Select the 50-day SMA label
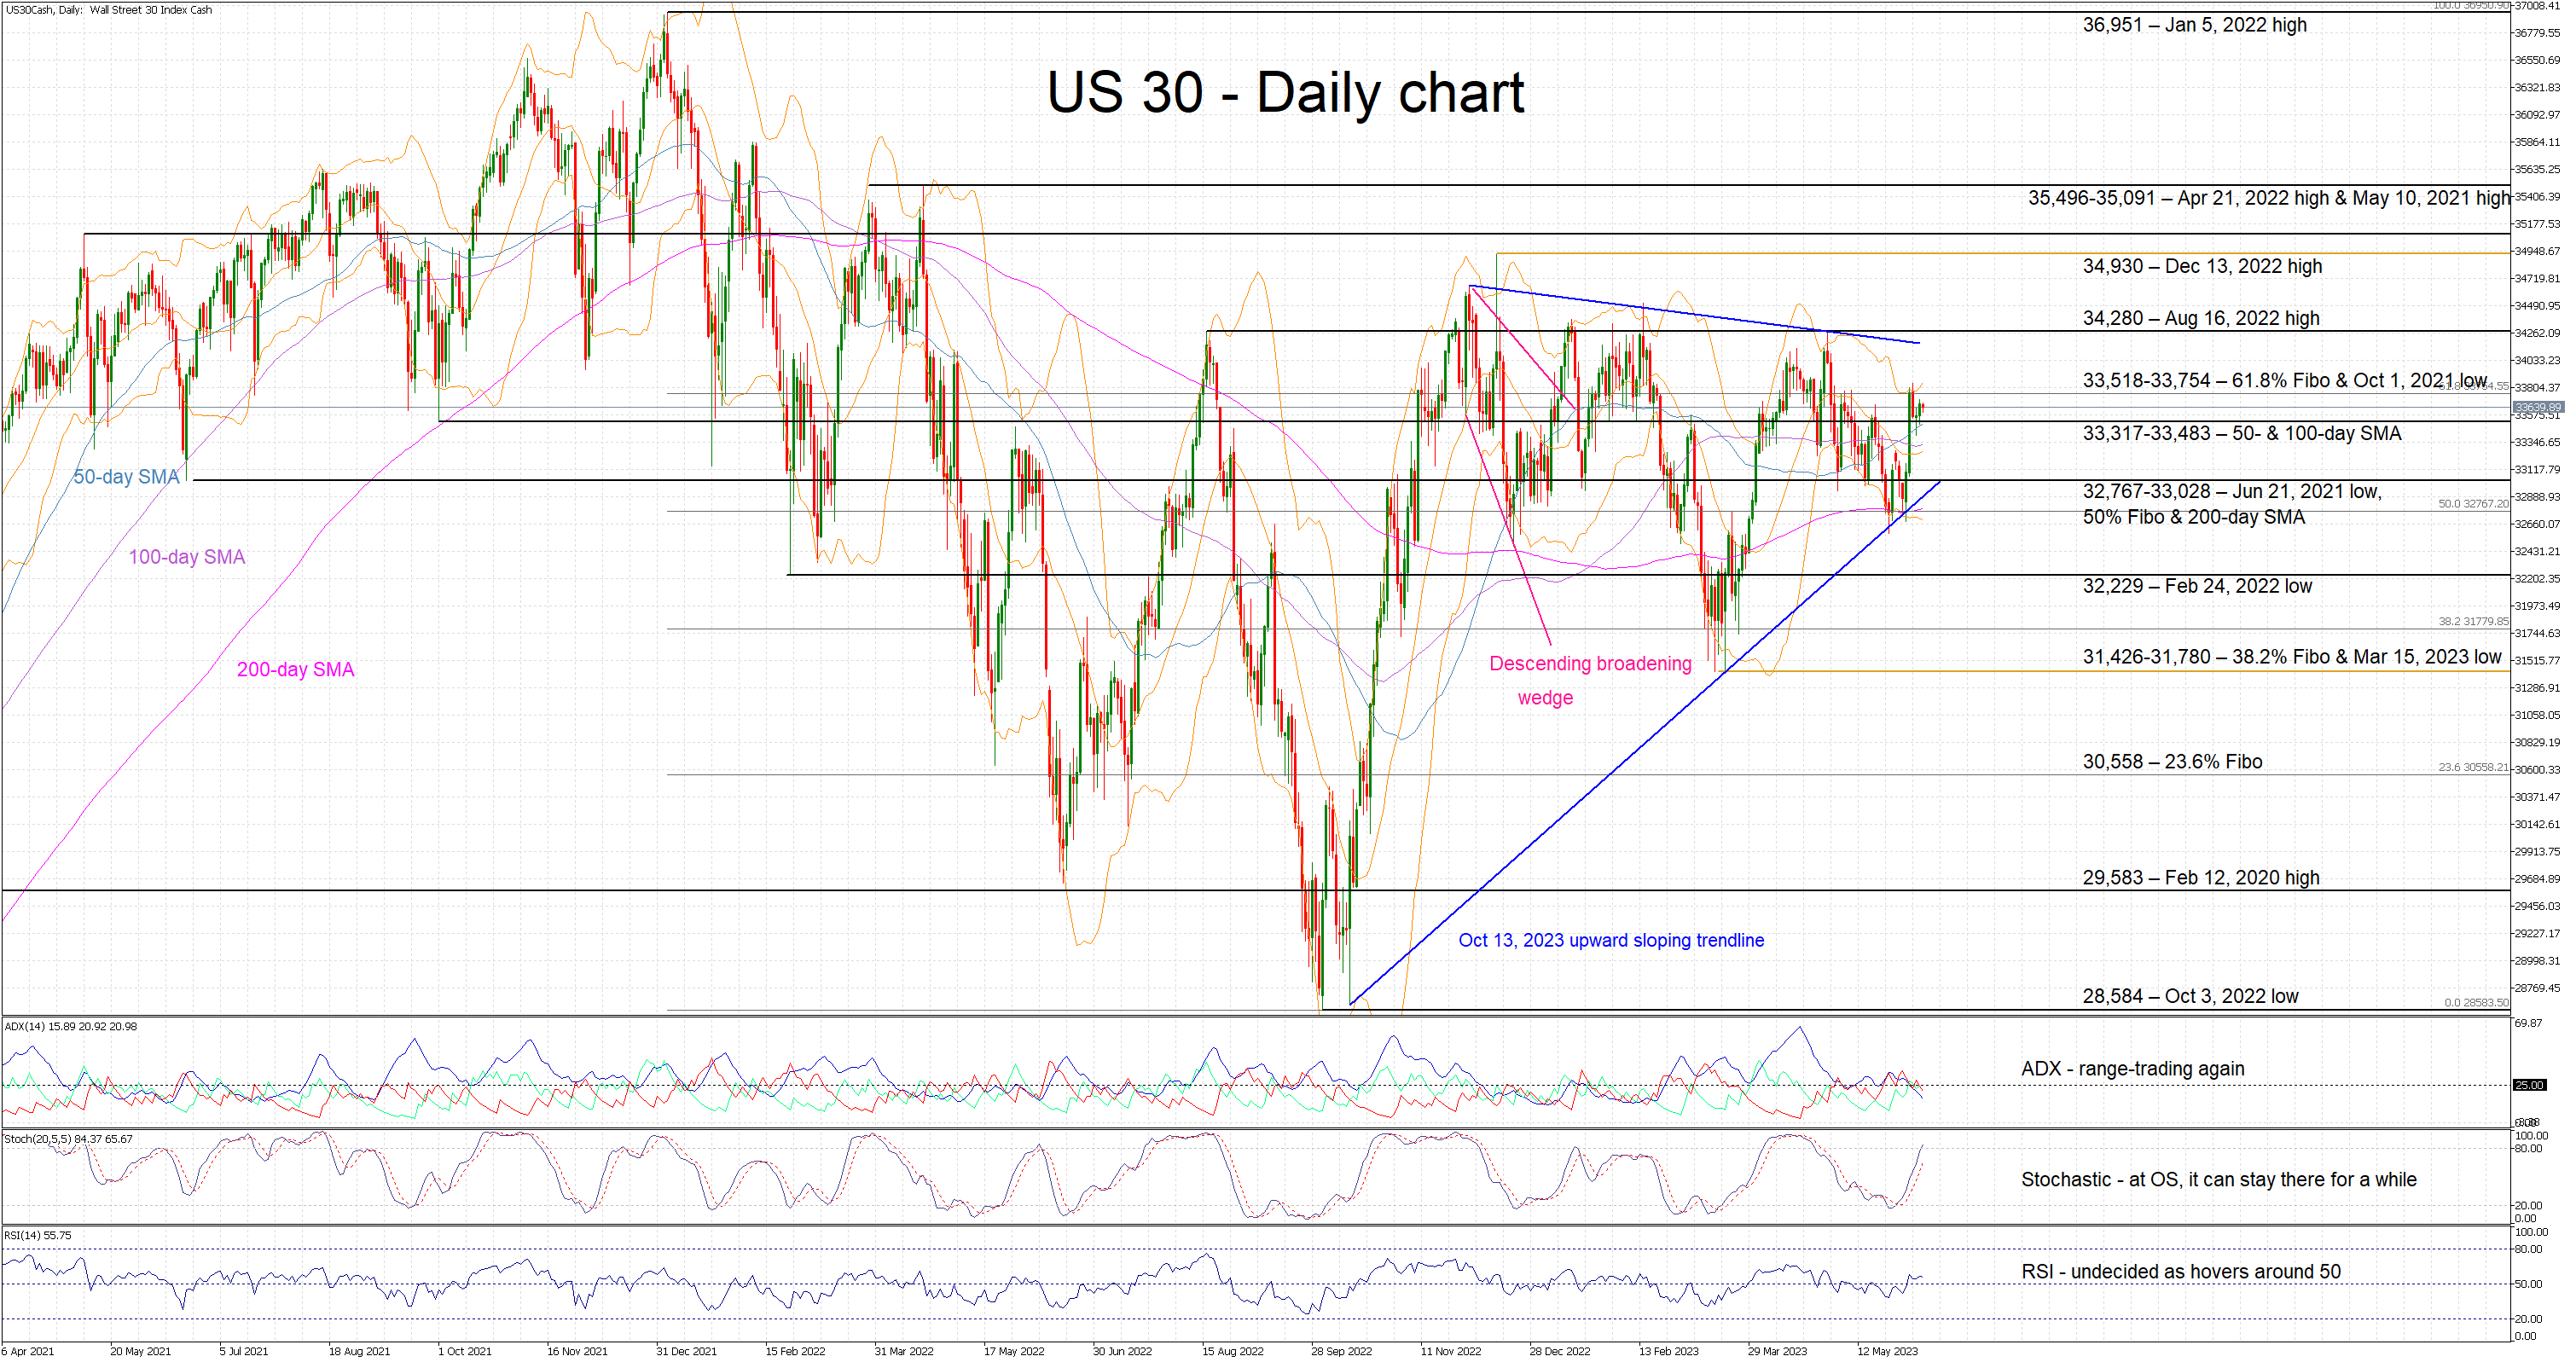The height and width of the screenshot is (1362, 2576). point(126,477)
